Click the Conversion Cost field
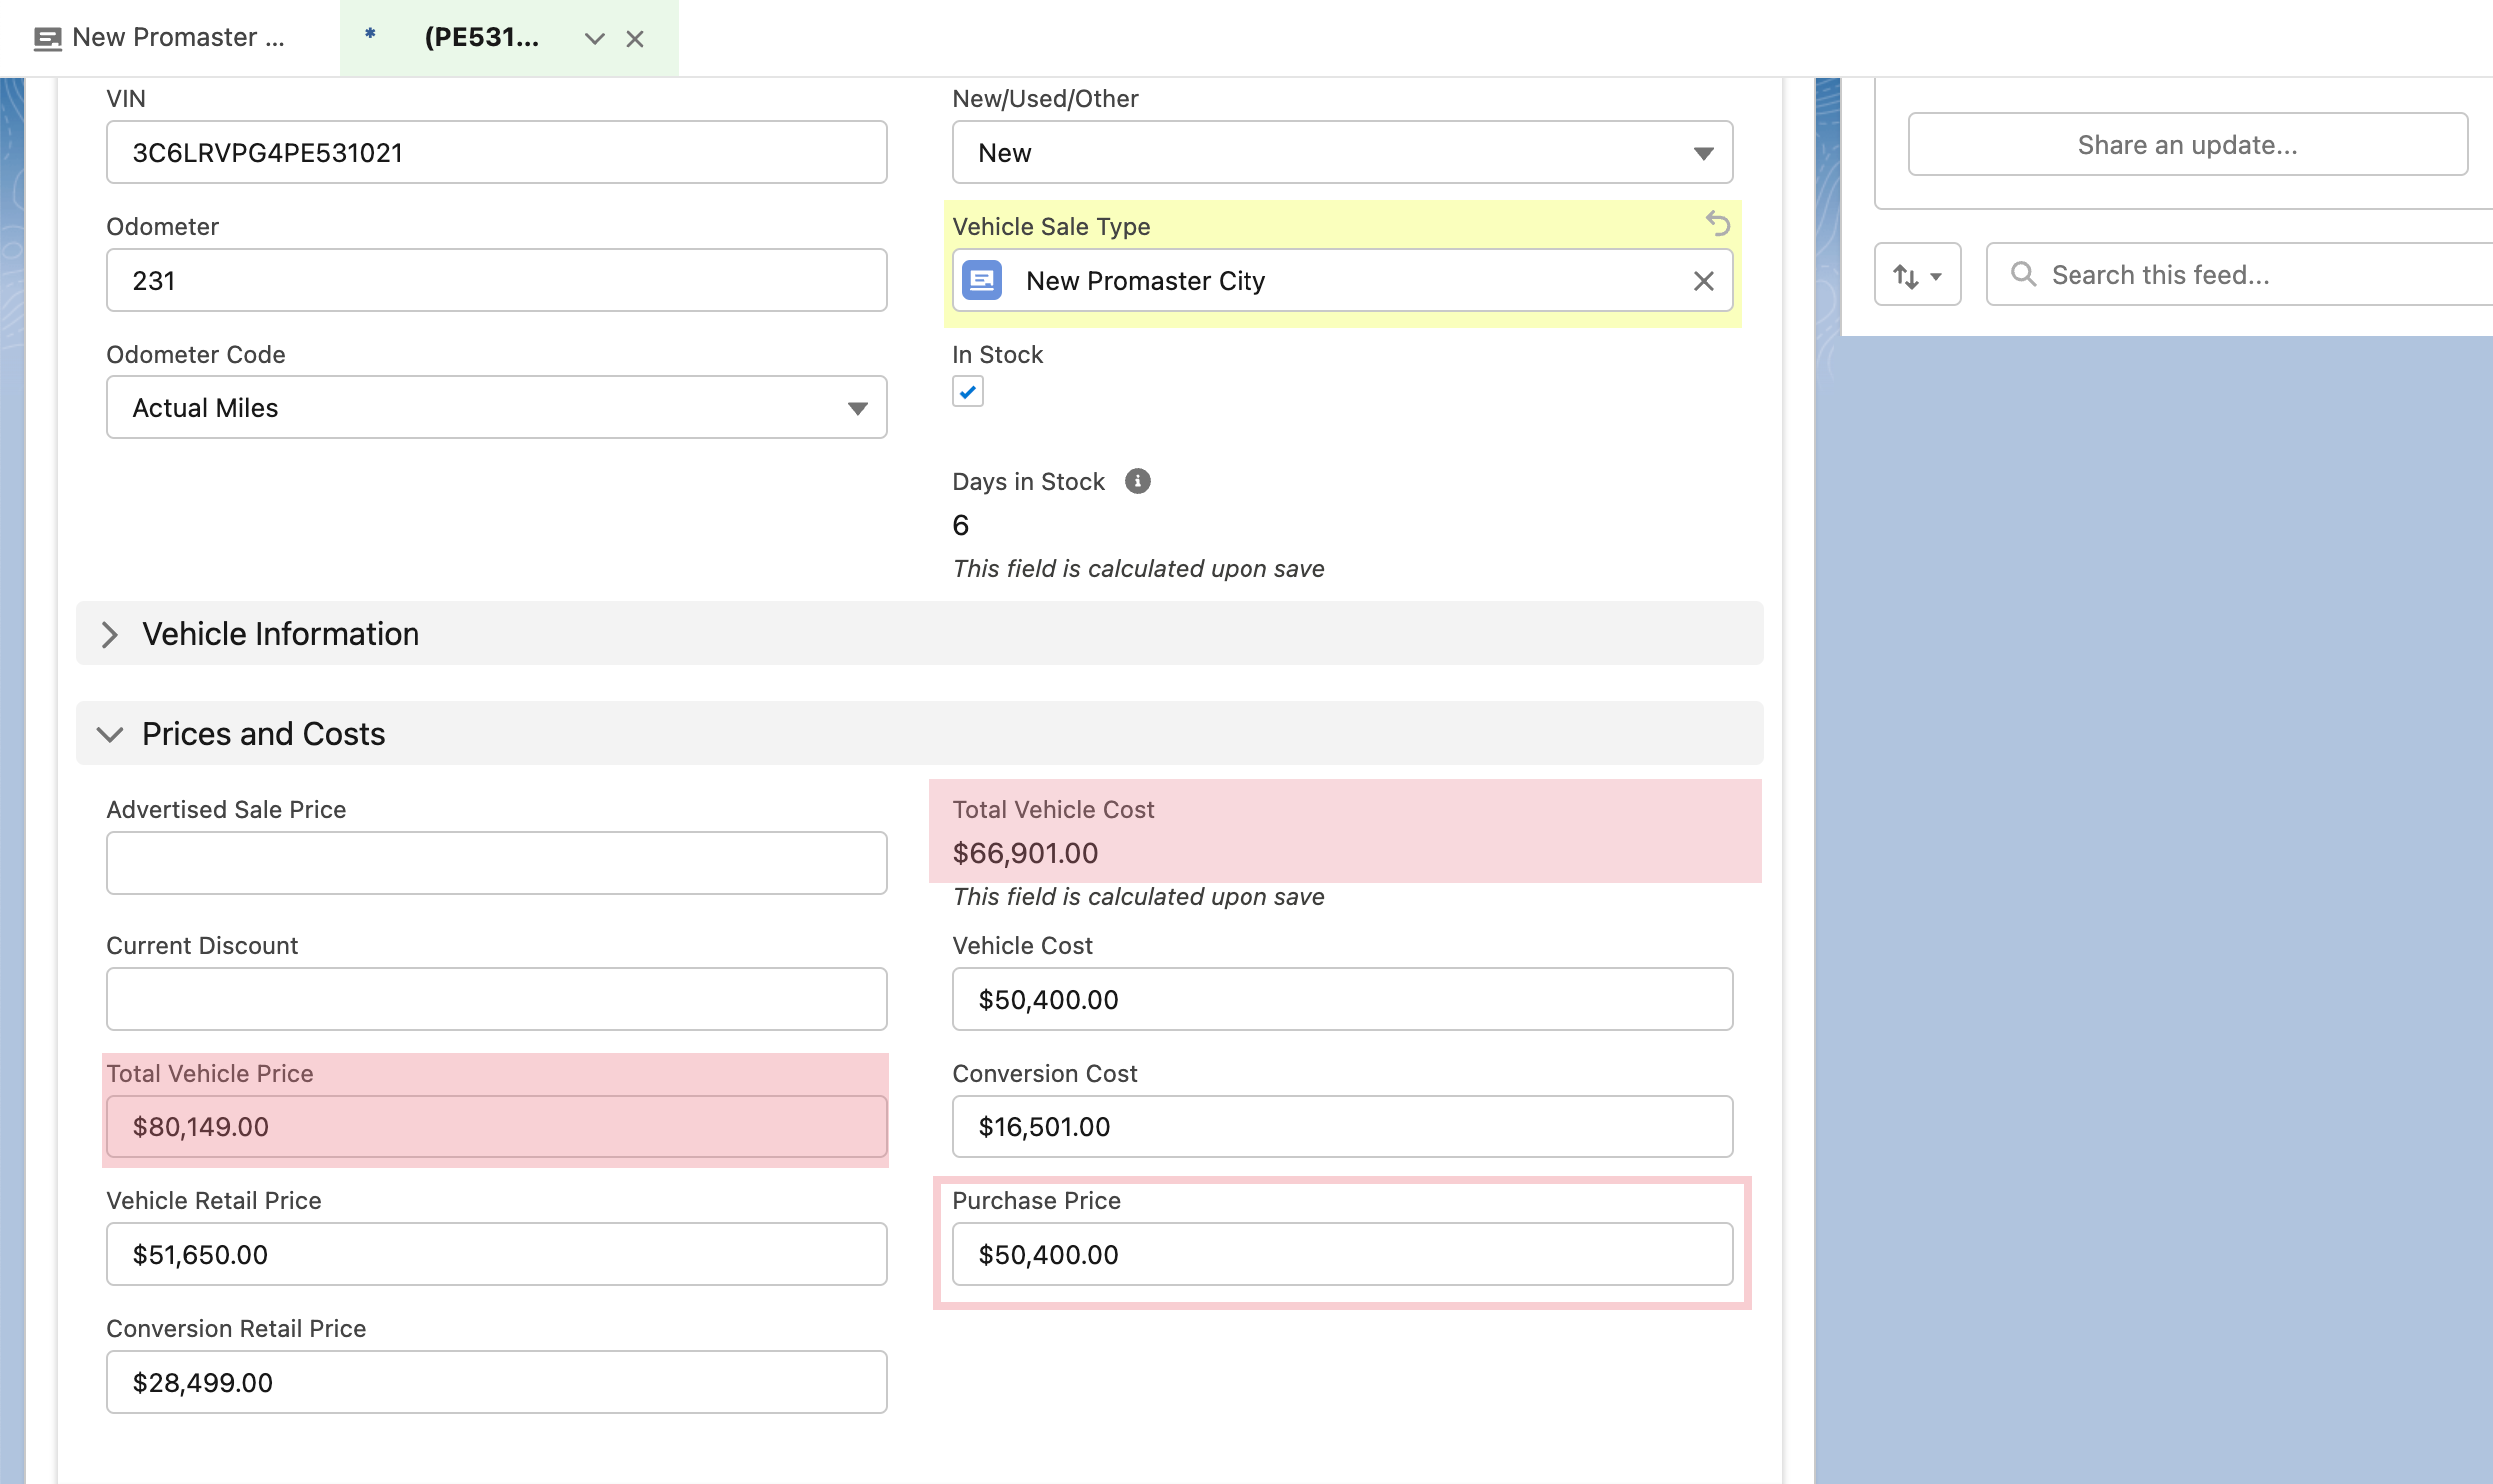The height and width of the screenshot is (1484, 2493). coord(1342,1127)
